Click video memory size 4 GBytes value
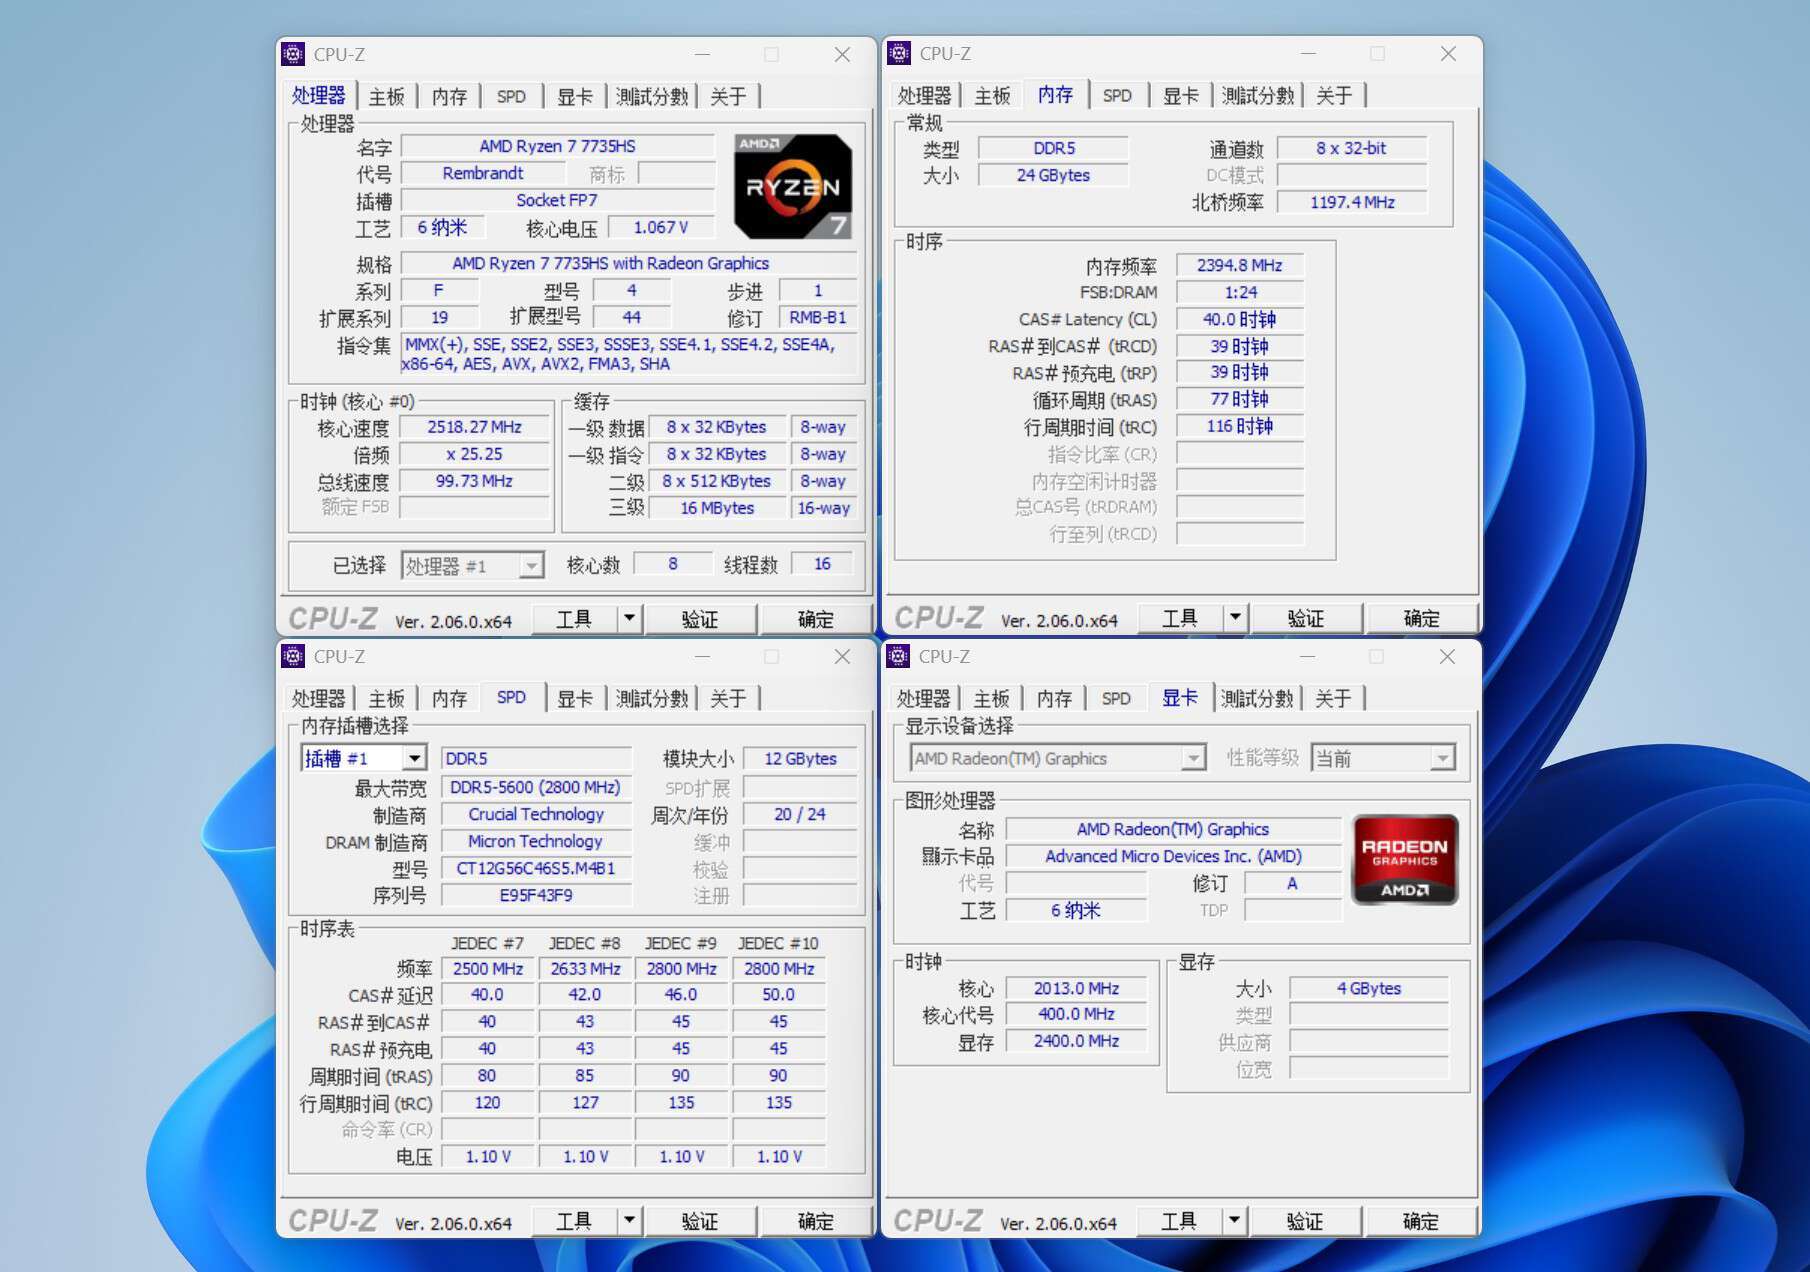The width and height of the screenshot is (1810, 1272). 1369,988
